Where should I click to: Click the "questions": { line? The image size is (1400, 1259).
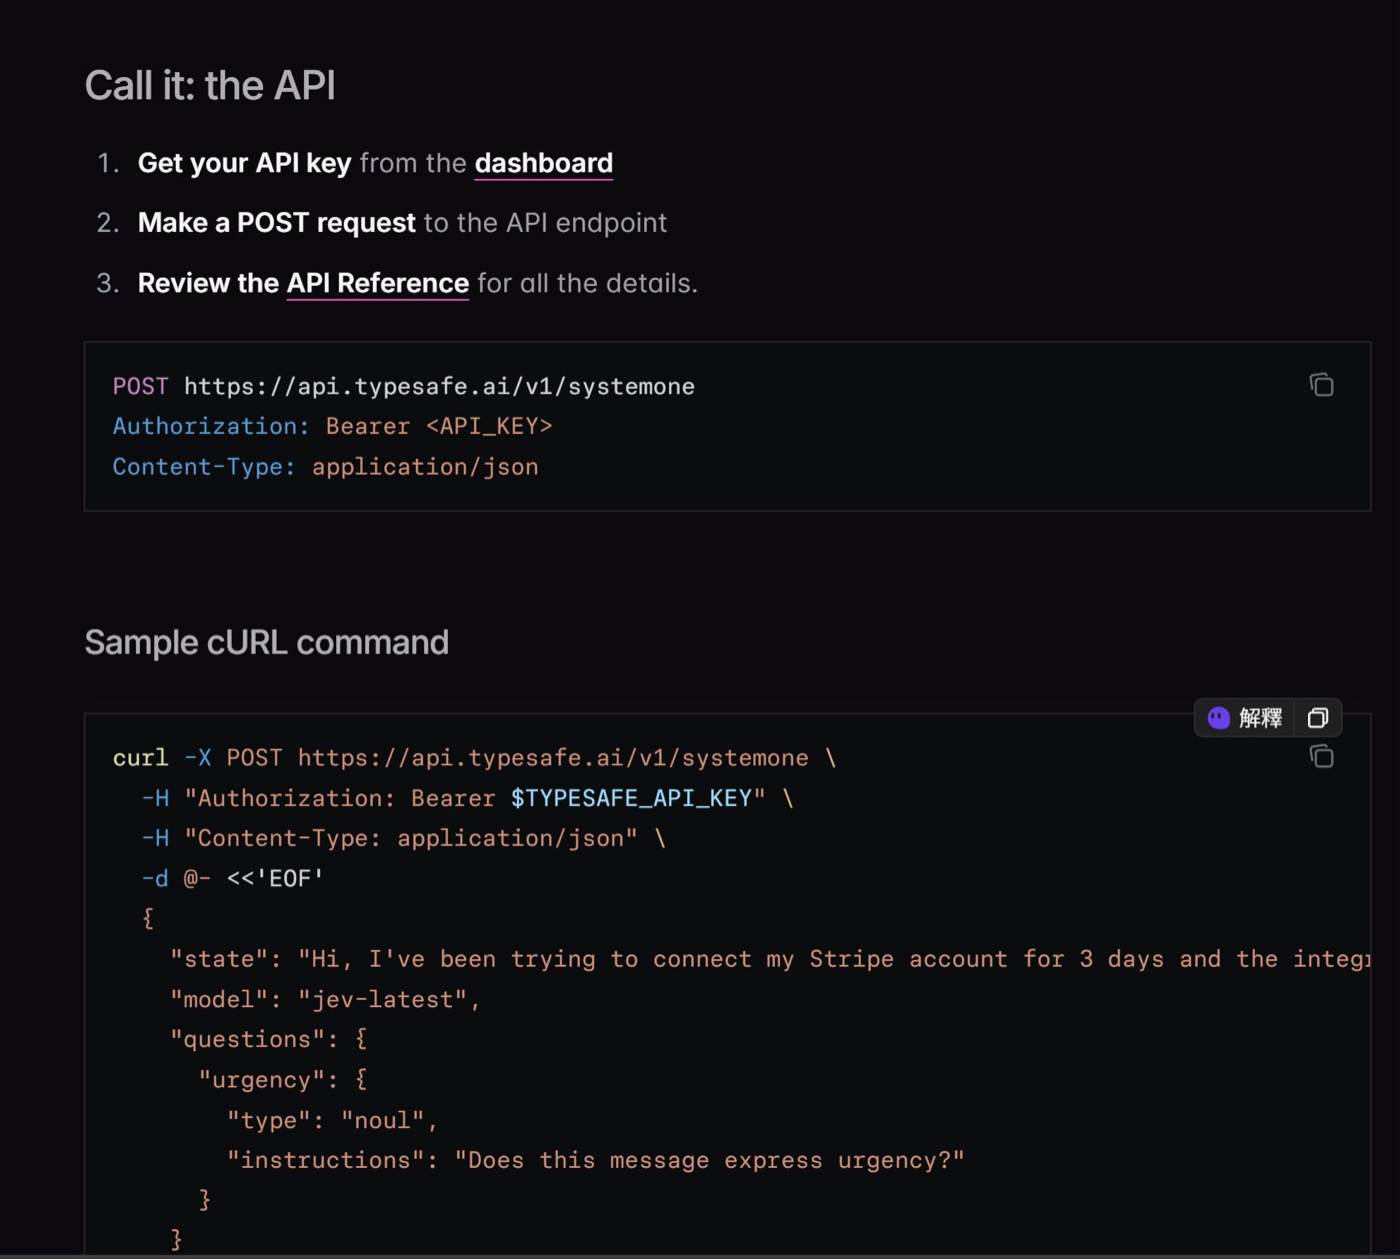(269, 1039)
